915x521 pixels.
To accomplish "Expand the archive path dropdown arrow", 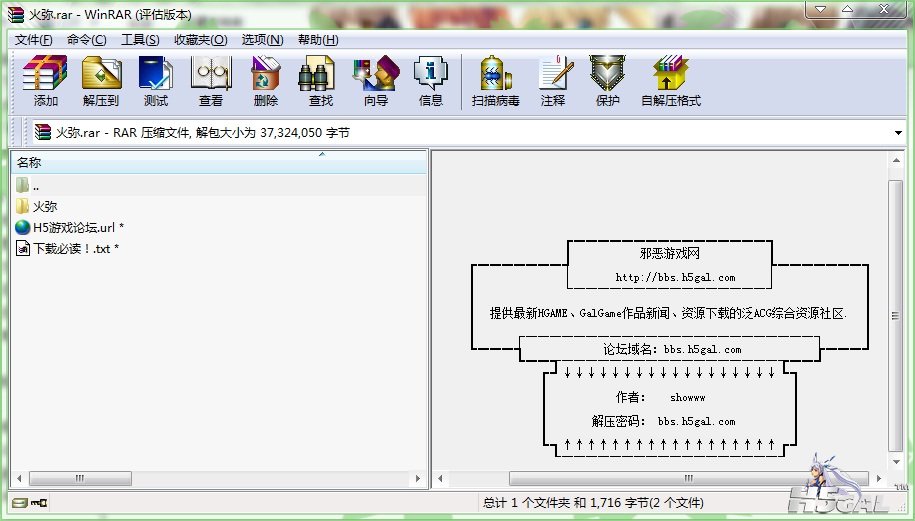I will coord(897,132).
